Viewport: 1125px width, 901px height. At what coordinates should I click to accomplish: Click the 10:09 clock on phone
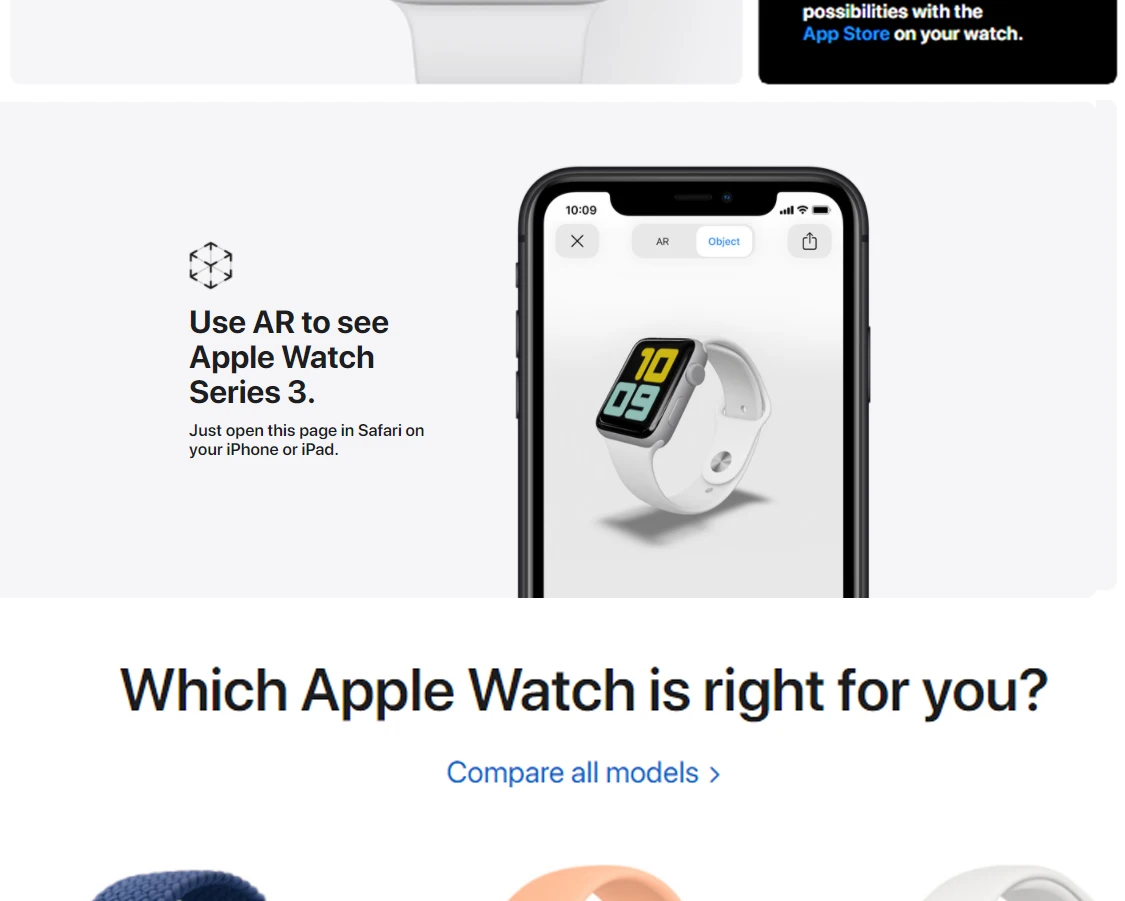point(580,210)
